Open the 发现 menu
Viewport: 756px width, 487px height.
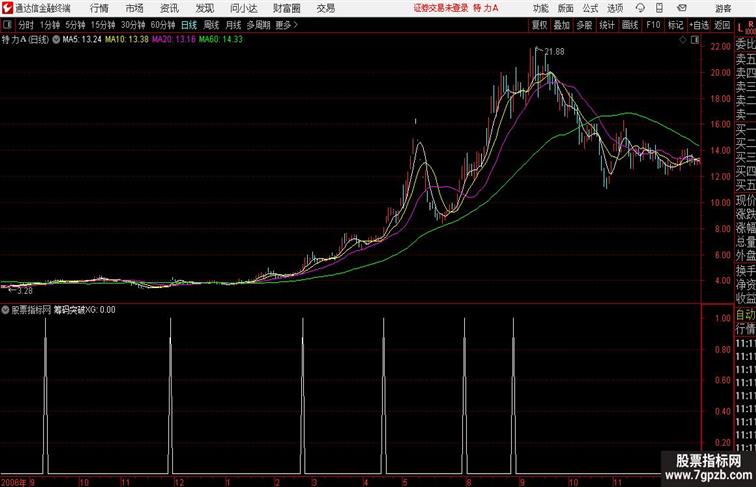204,8
